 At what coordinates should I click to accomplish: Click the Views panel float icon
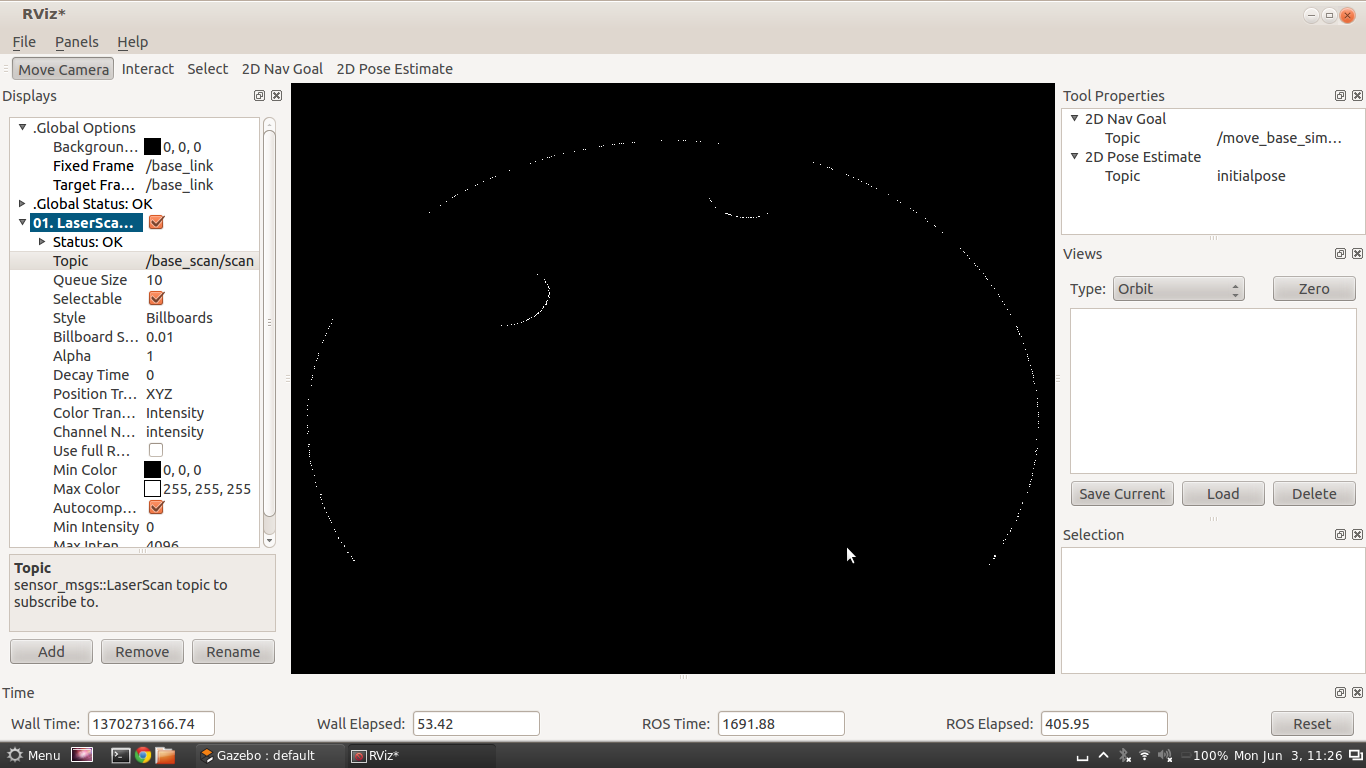(1340, 254)
